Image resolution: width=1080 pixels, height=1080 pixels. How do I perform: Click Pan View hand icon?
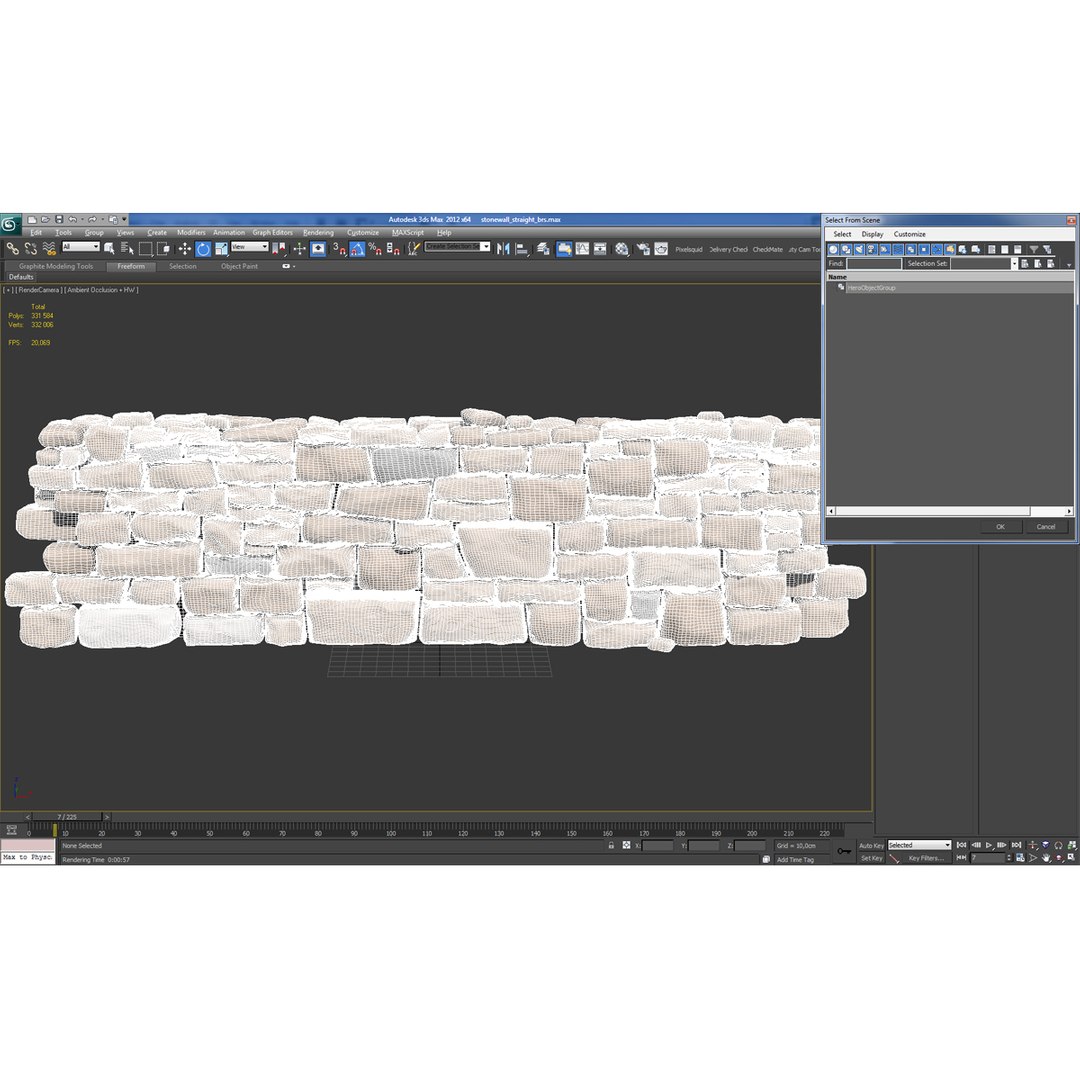point(1046,858)
